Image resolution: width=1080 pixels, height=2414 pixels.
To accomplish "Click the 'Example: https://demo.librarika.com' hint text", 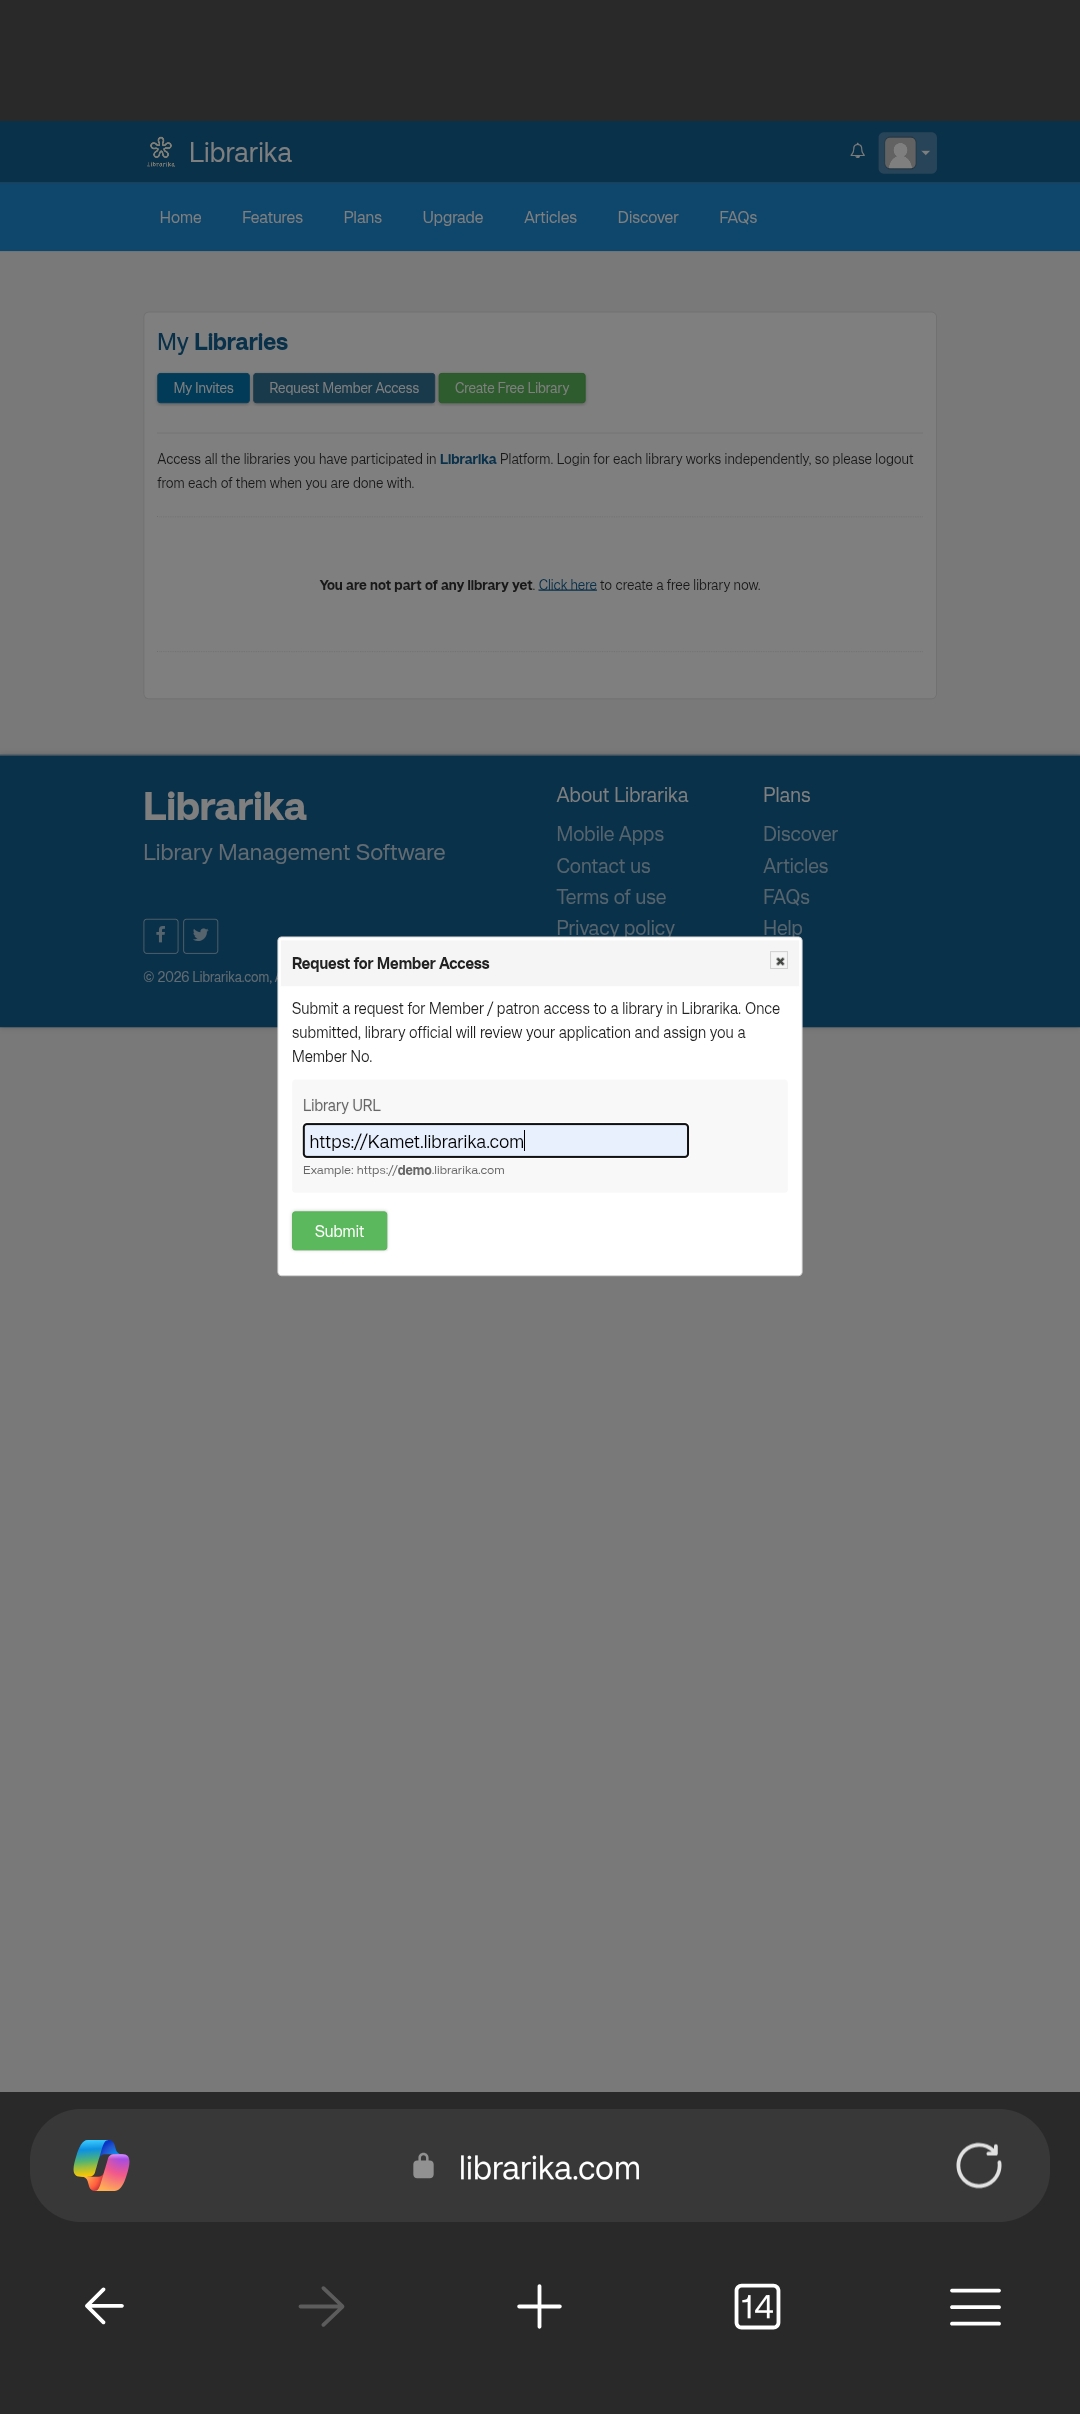I will (x=403, y=1170).
